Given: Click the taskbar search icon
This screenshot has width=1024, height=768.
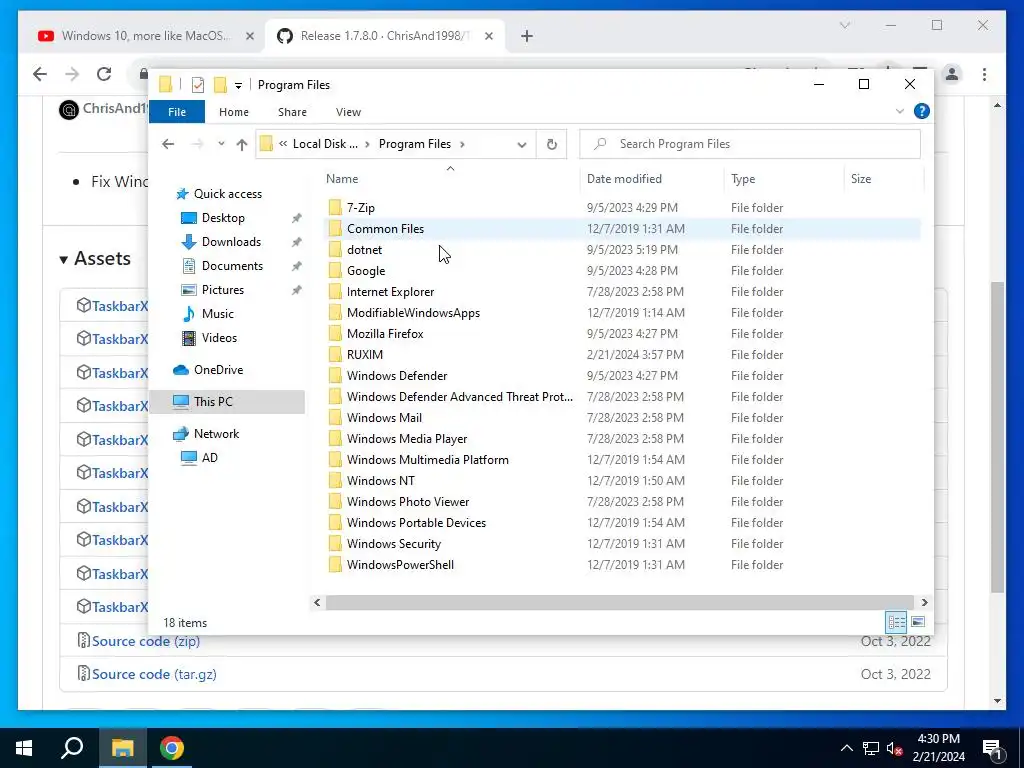Looking at the screenshot, I should [x=72, y=748].
